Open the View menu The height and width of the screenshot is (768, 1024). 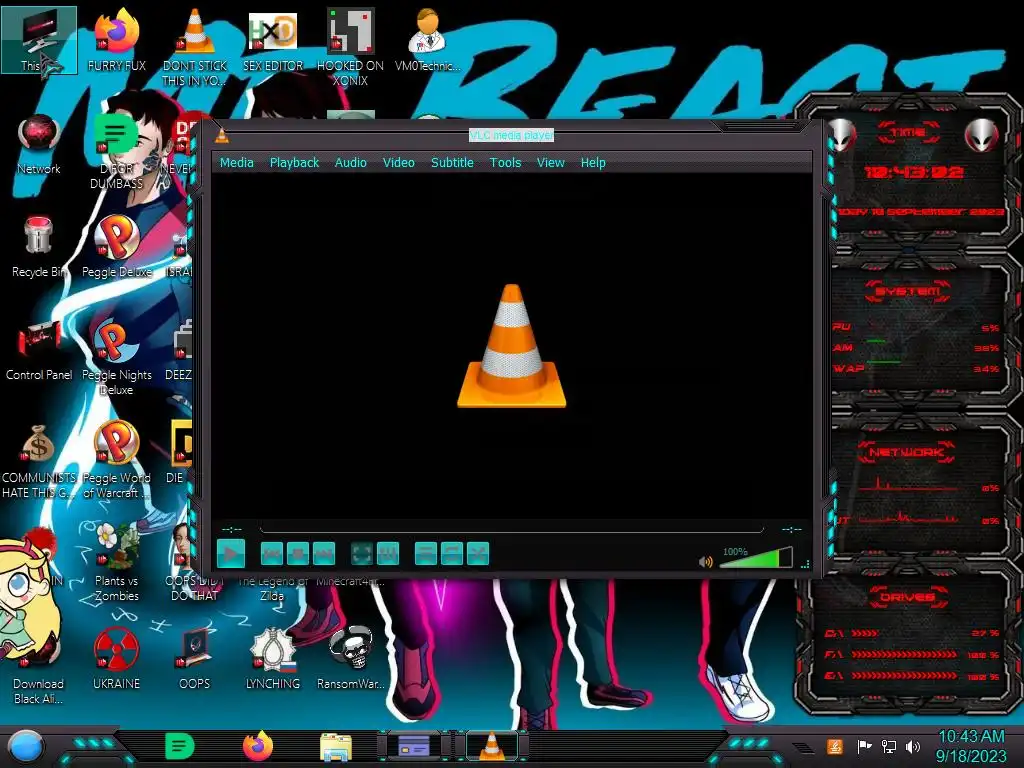coord(551,163)
